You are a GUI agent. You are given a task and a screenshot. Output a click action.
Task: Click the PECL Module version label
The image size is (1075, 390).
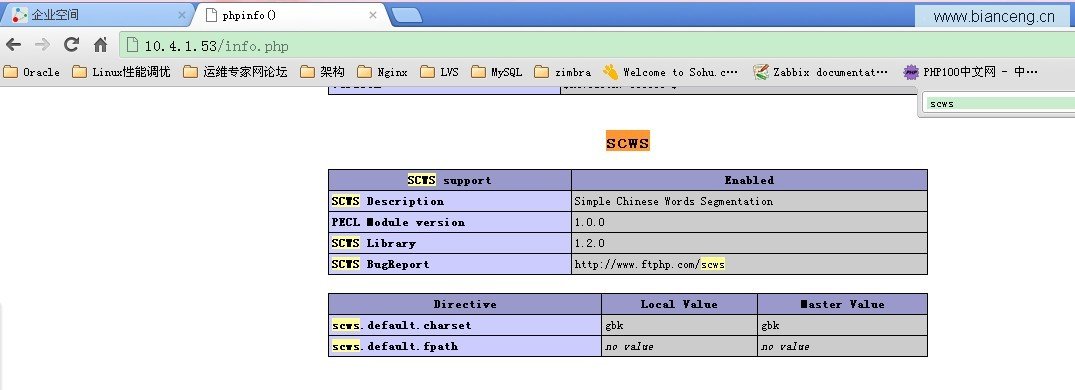point(398,222)
